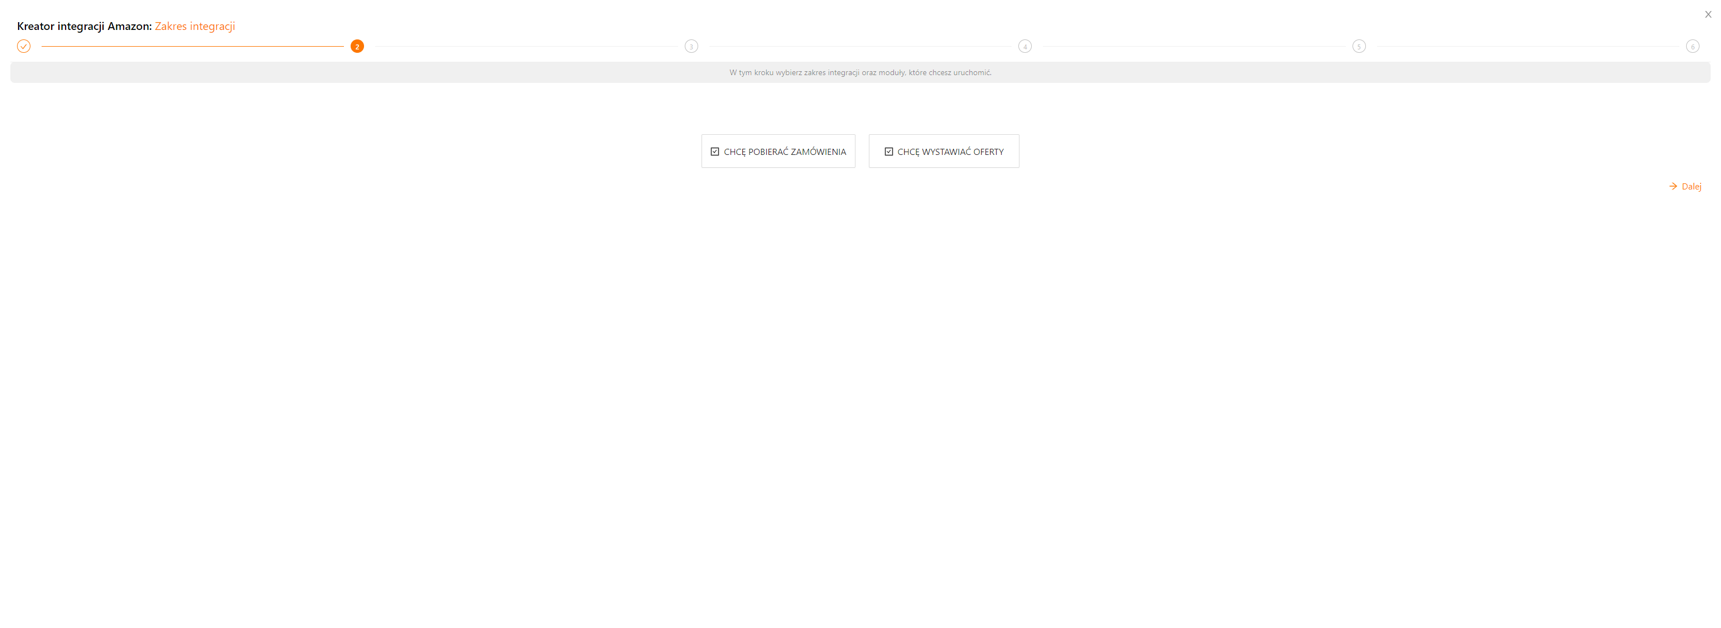1721x628 pixels.
Task: Click the active step 2 indicator
Action: (x=357, y=46)
